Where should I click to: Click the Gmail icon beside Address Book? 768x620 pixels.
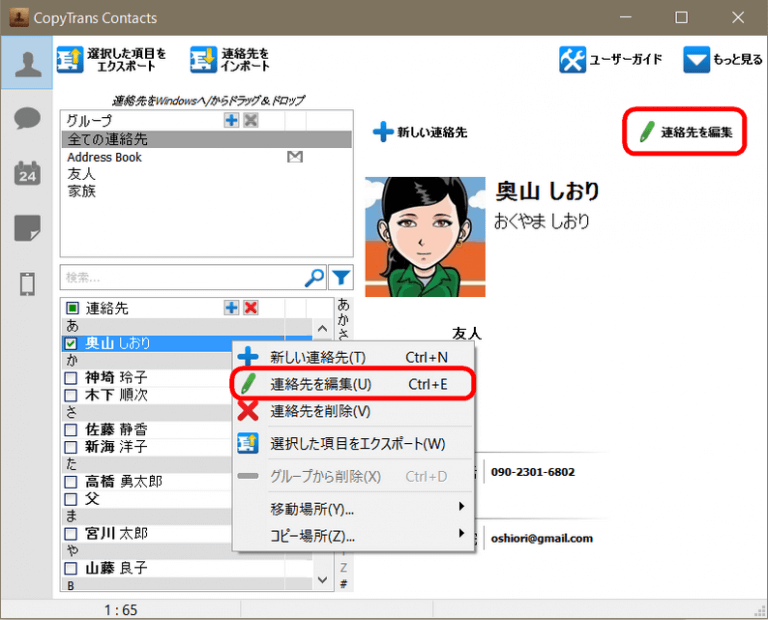click(x=295, y=157)
